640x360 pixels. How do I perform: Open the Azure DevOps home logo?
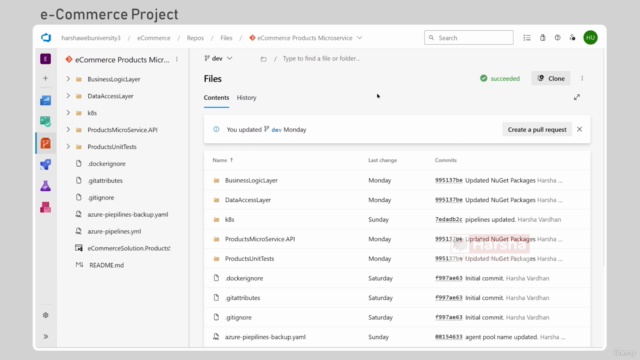coord(46,38)
